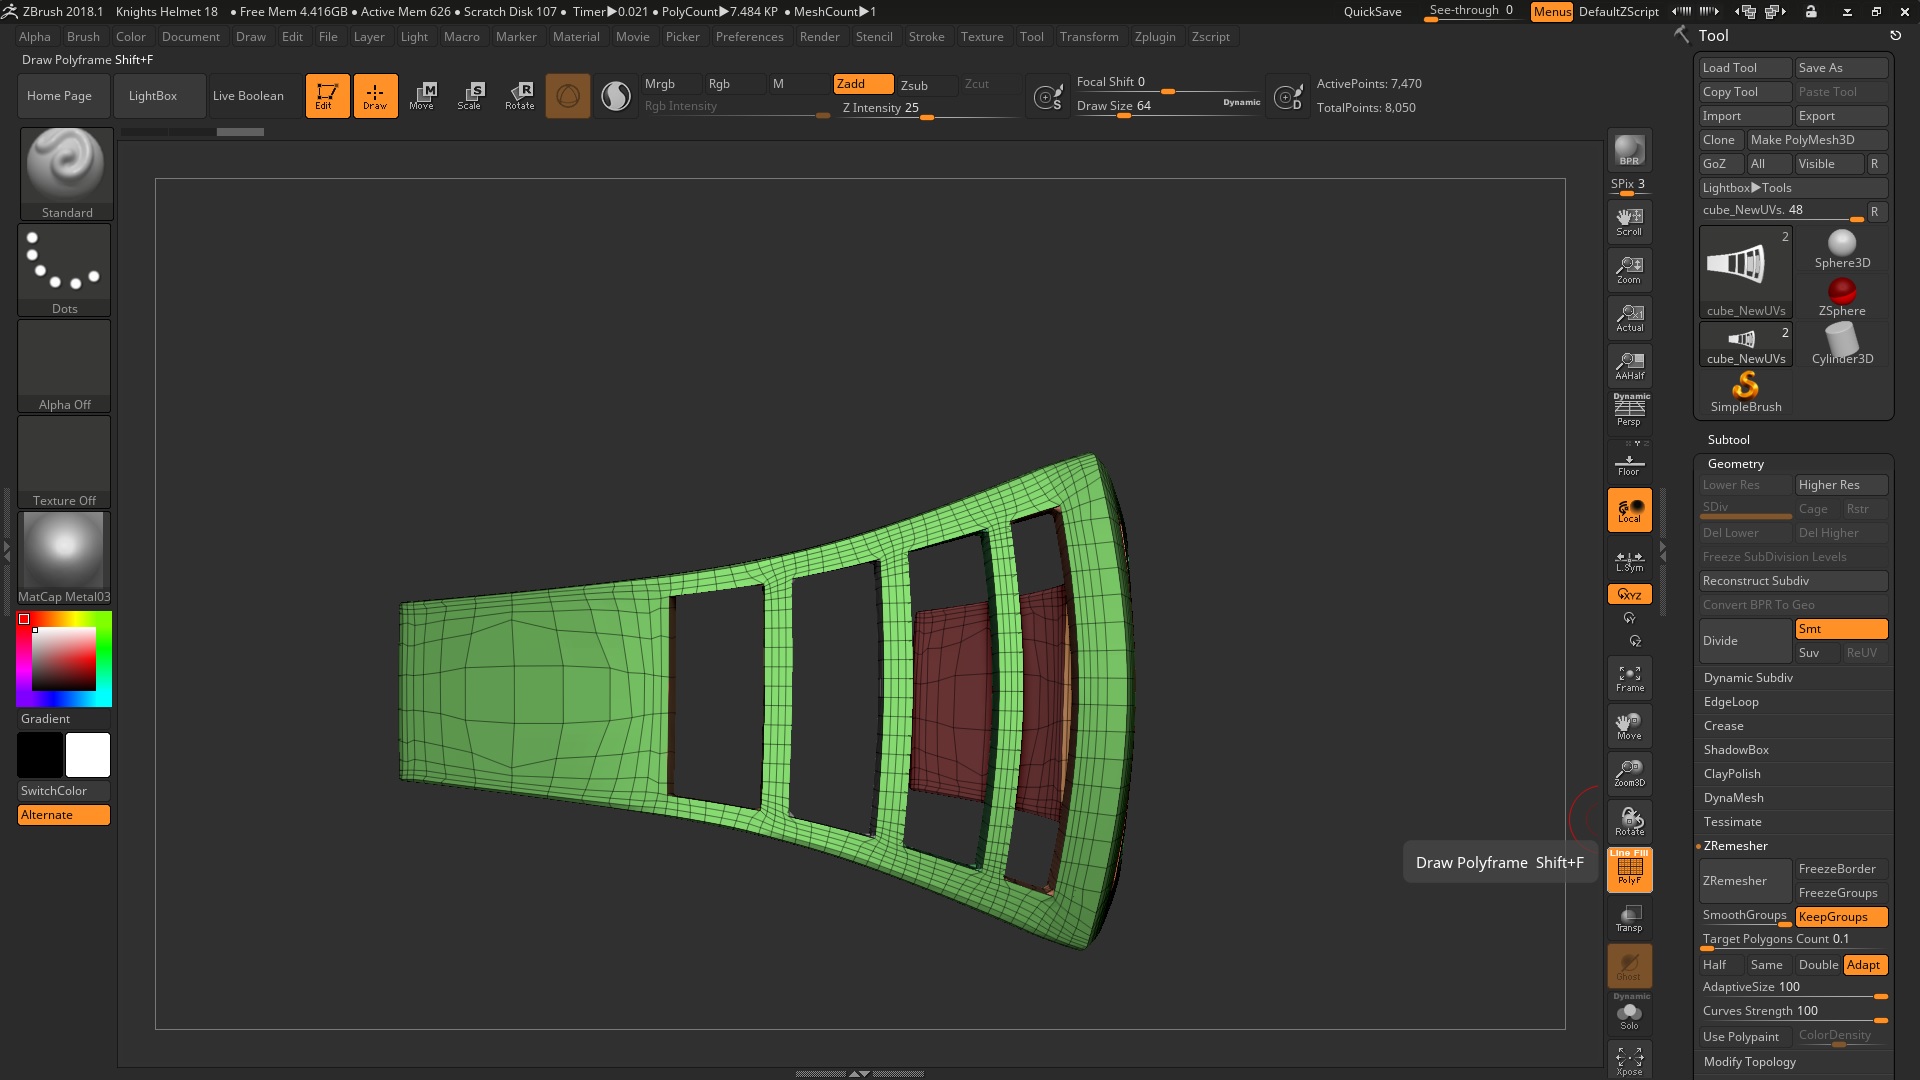Image resolution: width=1920 pixels, height=1080 pixels.
Task: Toggle the Zadd mode
Action: point(863,84)
